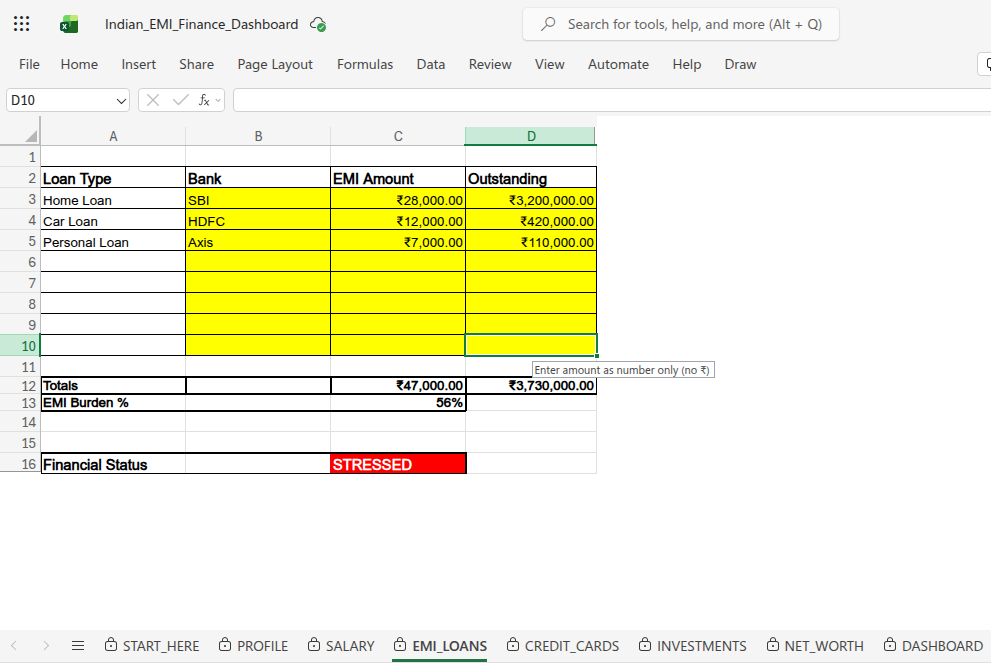Viewport: 991px width, 664px height.
Task: Select column A header
Action: (113, 136)
